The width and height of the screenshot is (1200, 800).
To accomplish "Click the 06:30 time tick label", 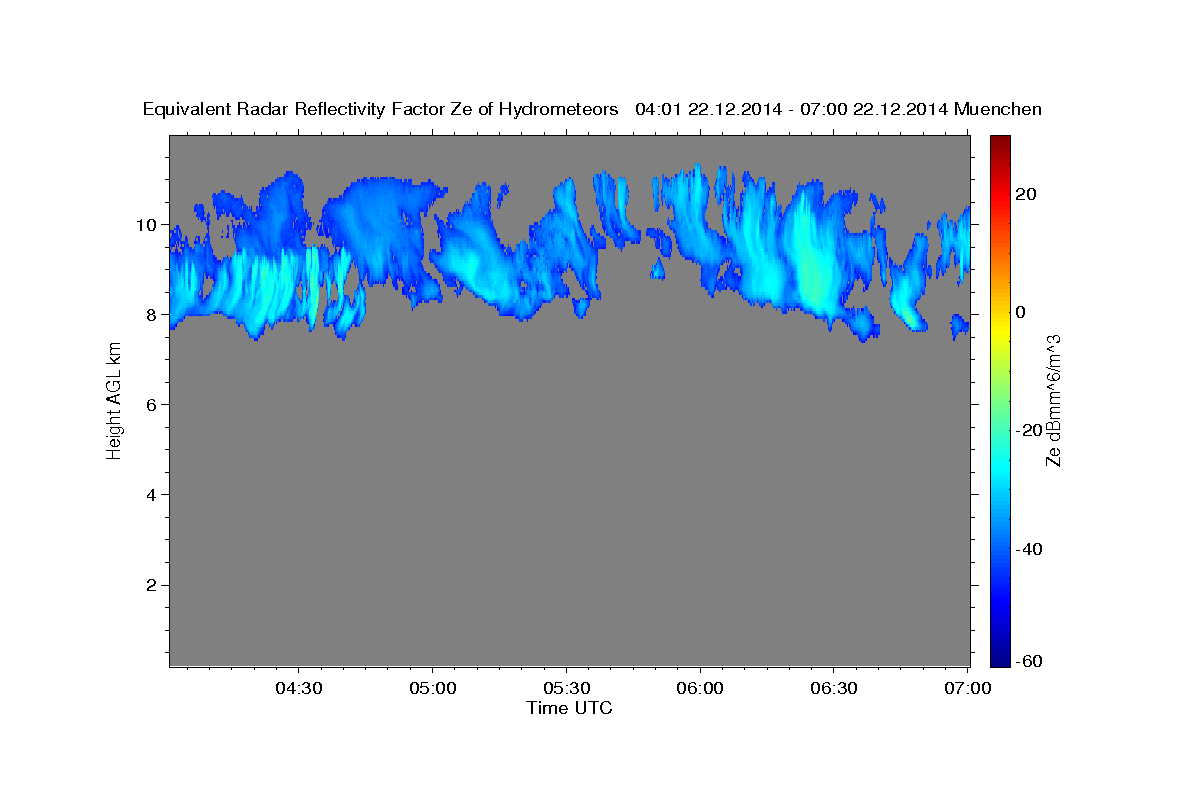I will point(834,689).
